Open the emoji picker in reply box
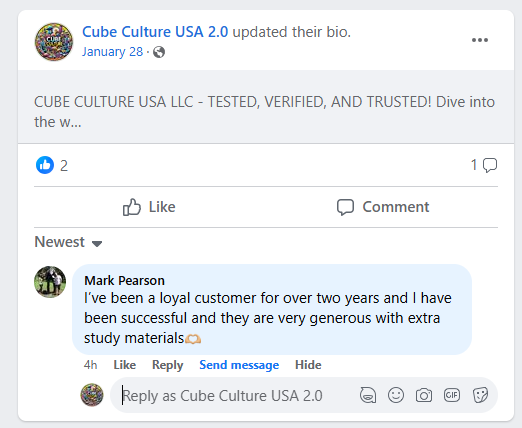 (x=396, y=395)
